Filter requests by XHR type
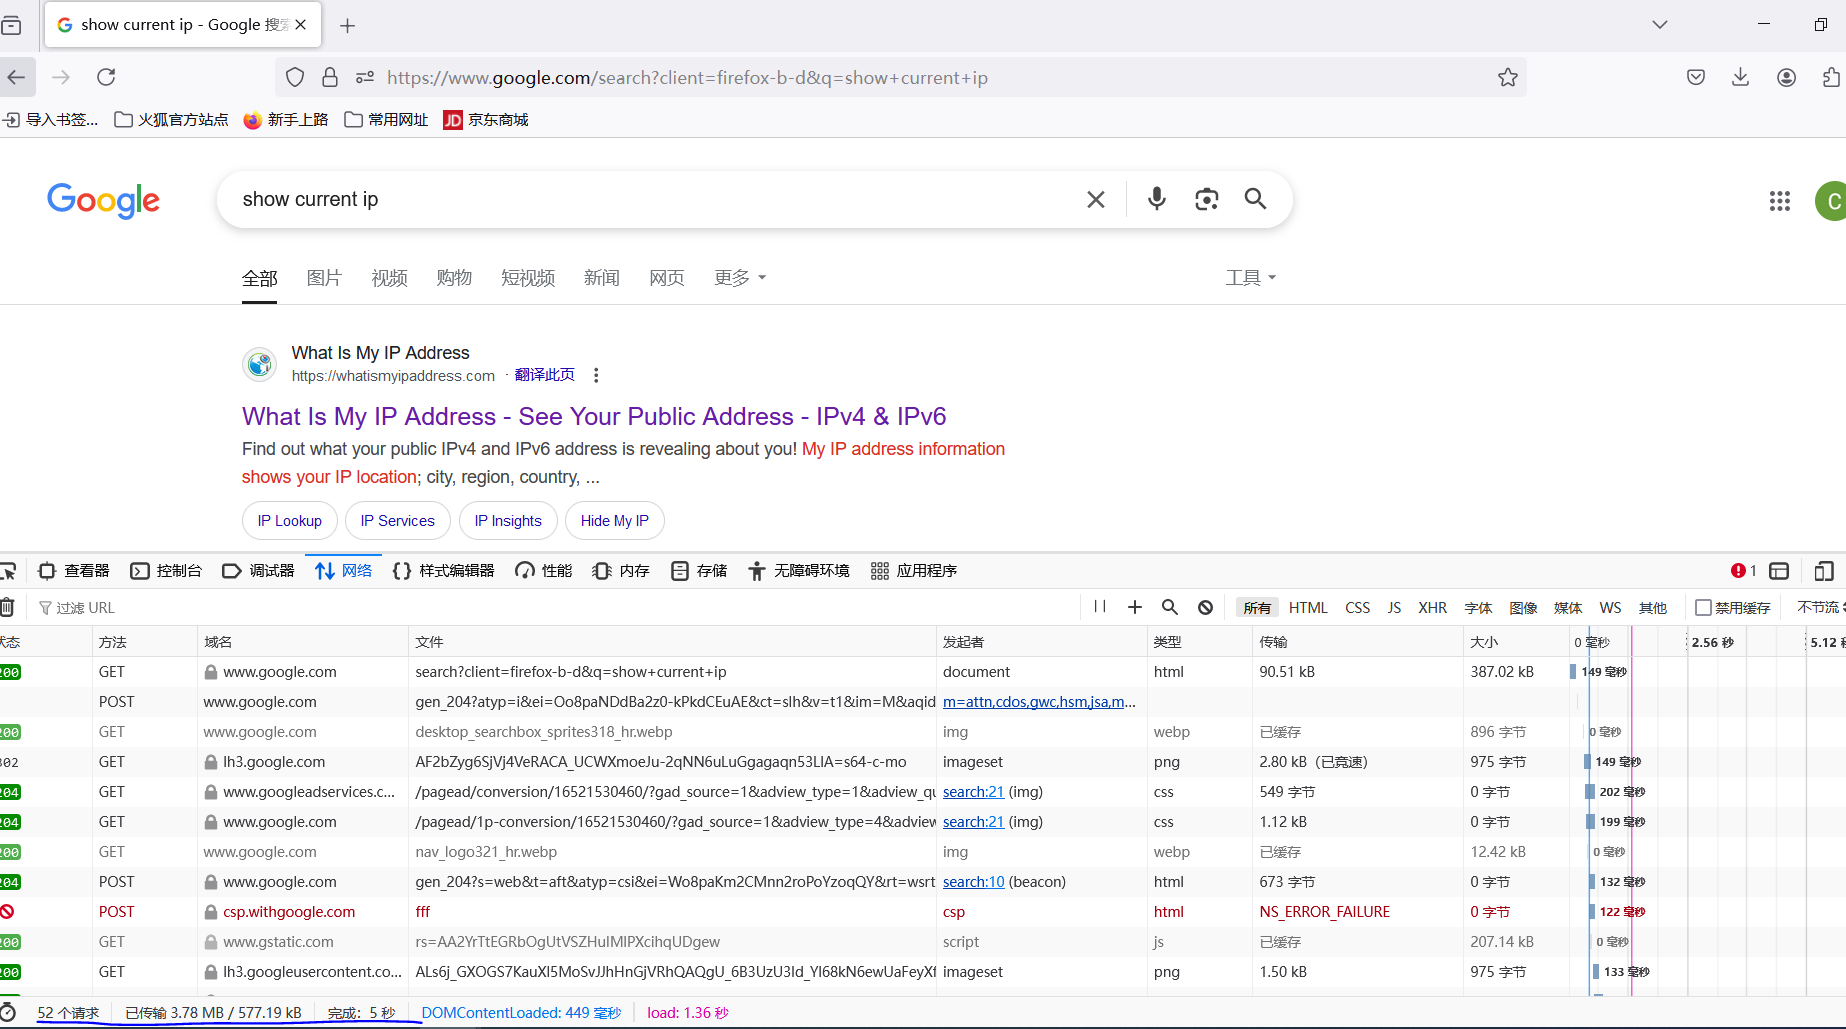 pyautogui.click(x=1433, y=608)
